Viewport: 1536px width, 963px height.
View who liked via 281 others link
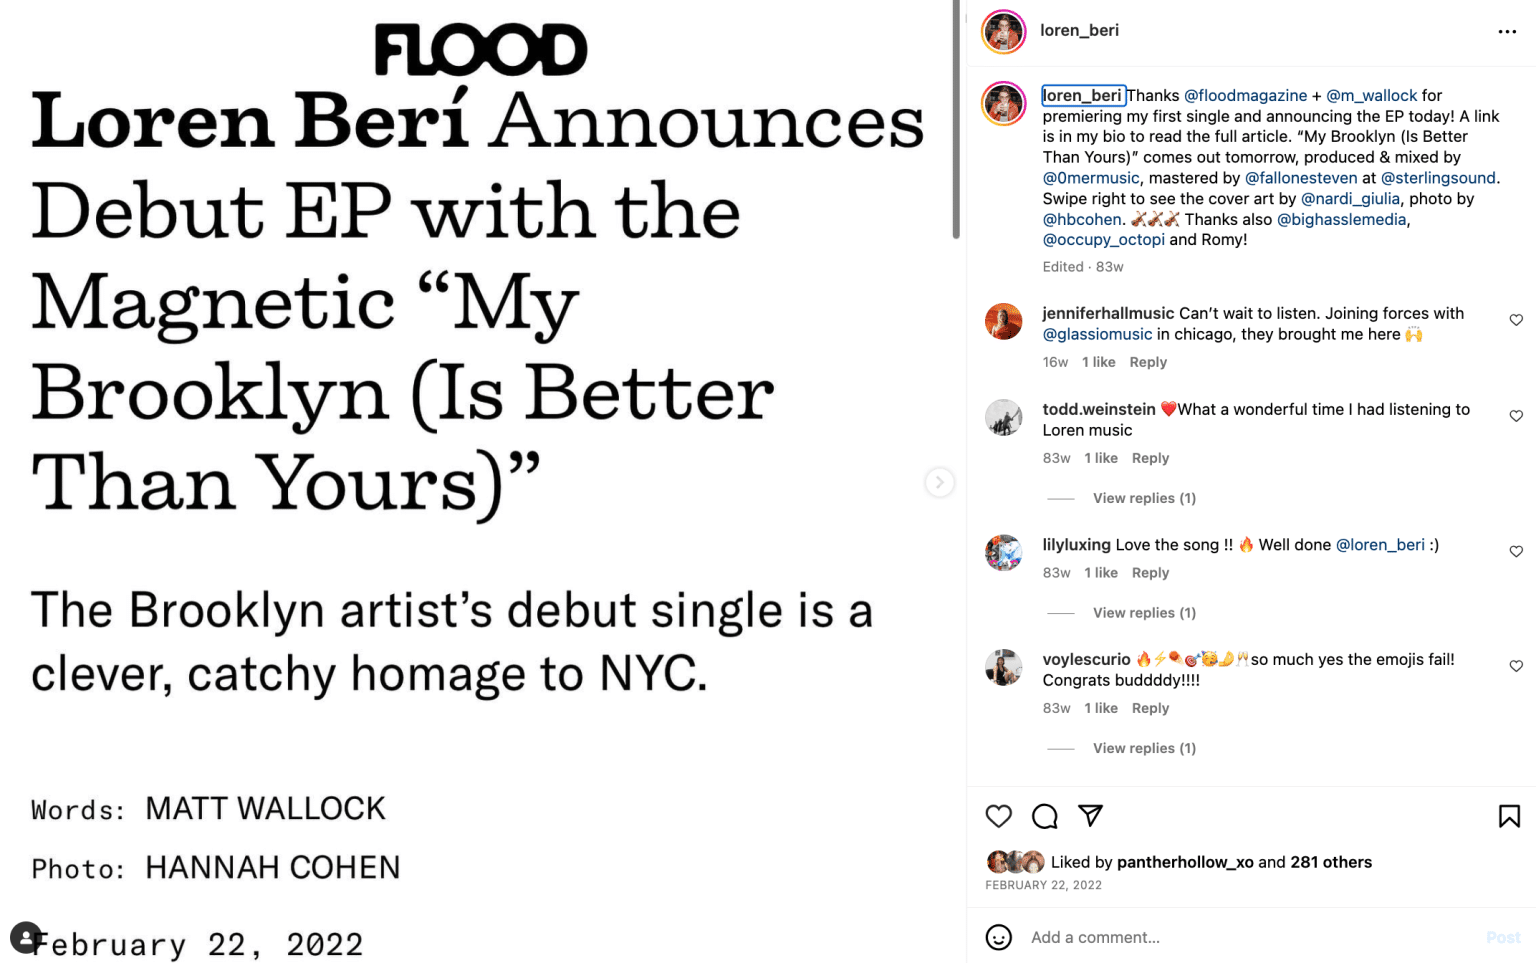coord(1330,862)
